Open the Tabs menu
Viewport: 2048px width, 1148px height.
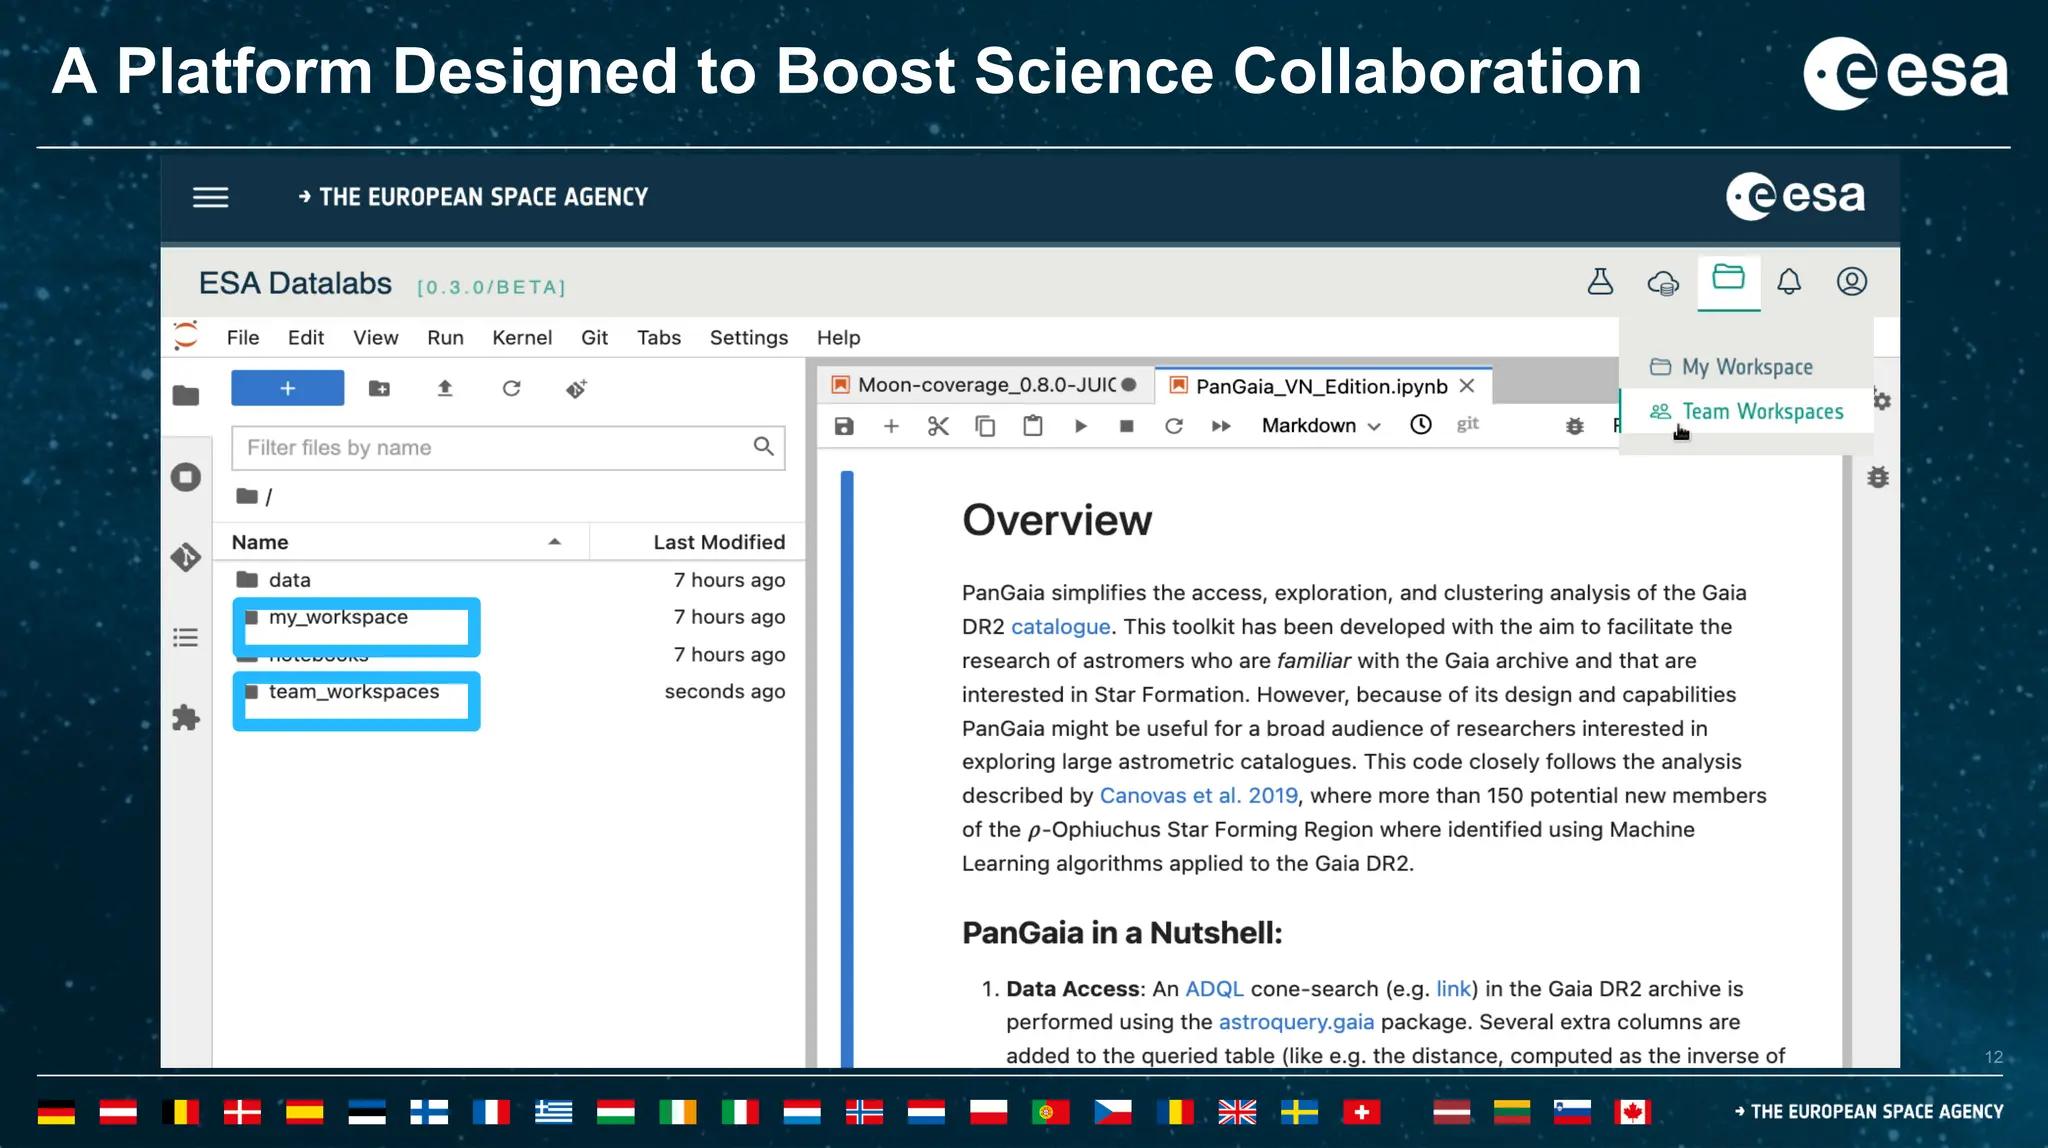659,338
